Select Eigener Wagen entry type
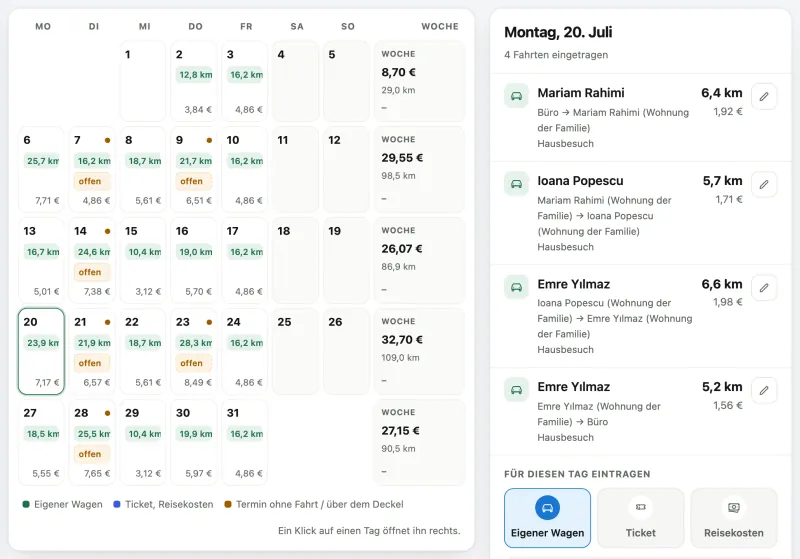The height and width of the screenshot is (559, 800). coord(547,518)
